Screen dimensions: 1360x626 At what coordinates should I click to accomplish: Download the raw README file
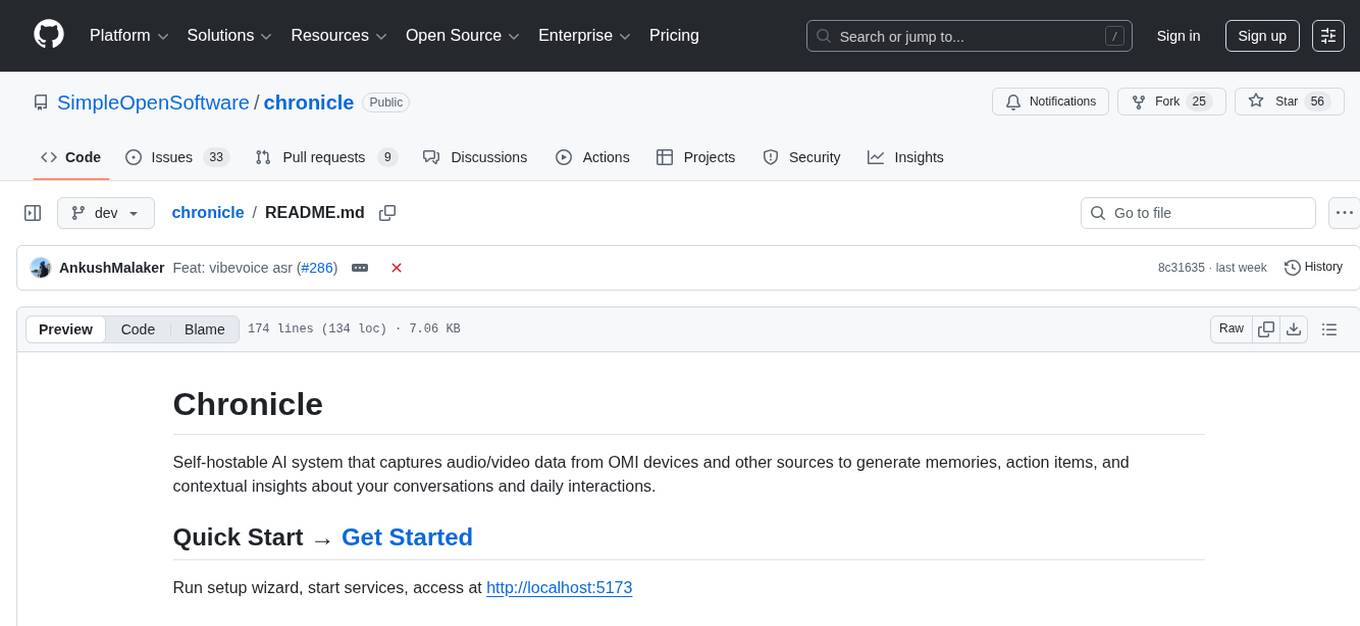[x=1293, y=329]
